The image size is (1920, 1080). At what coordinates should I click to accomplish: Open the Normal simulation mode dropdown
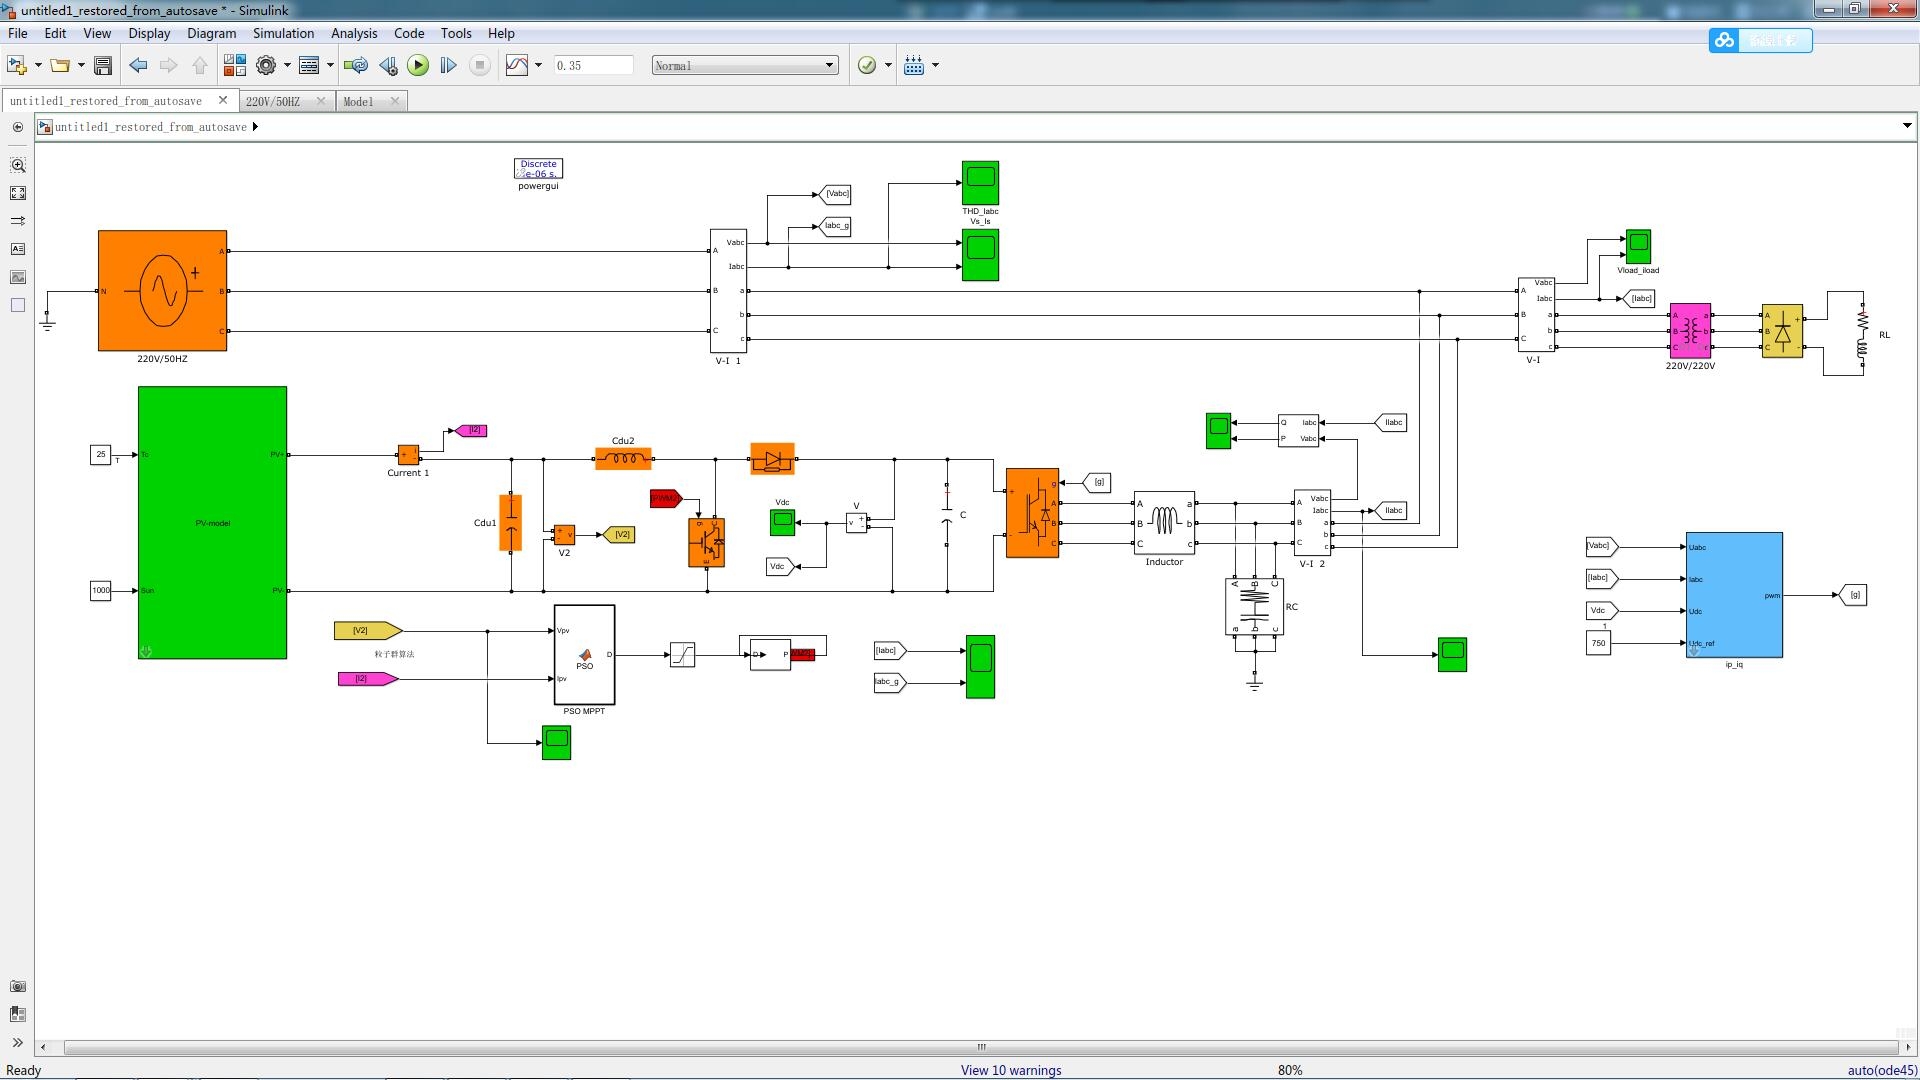(744, 65)
